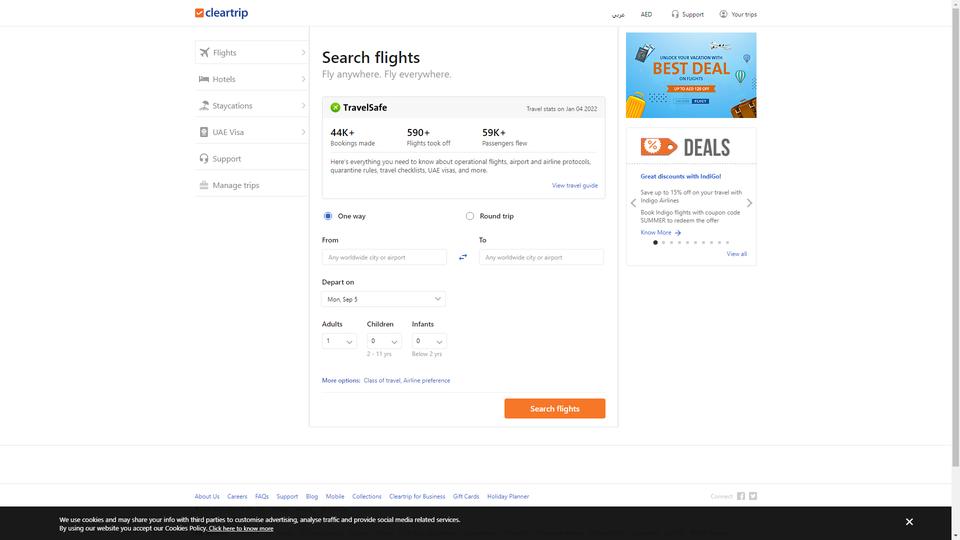Open Click here to know more cookie link
The height and width of the screenshot is (540, 960).
pyautogui.click(x=241, y=528)
